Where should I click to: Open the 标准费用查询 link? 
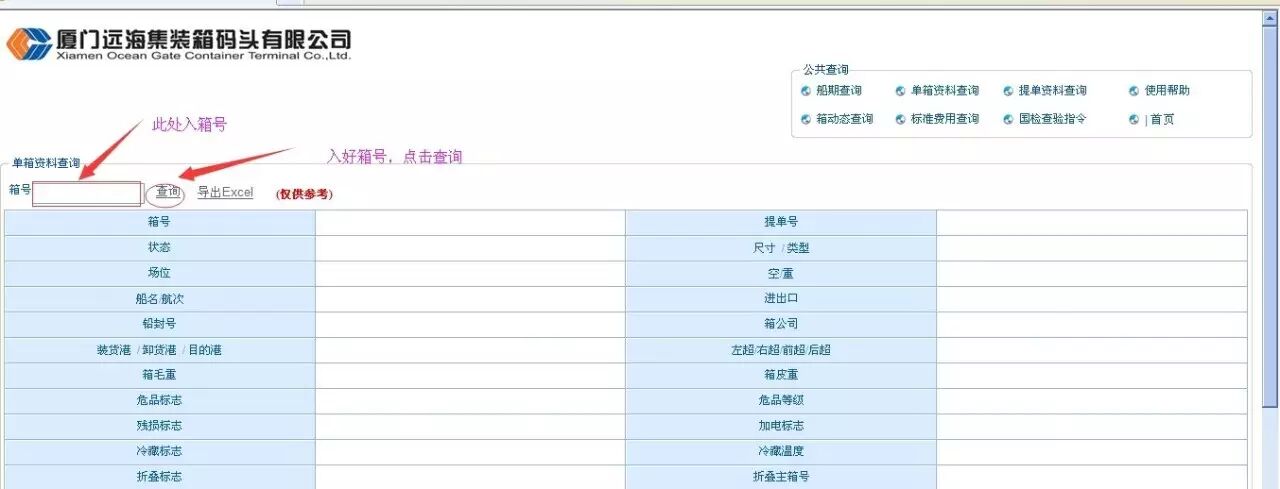(x=945, y=119)
